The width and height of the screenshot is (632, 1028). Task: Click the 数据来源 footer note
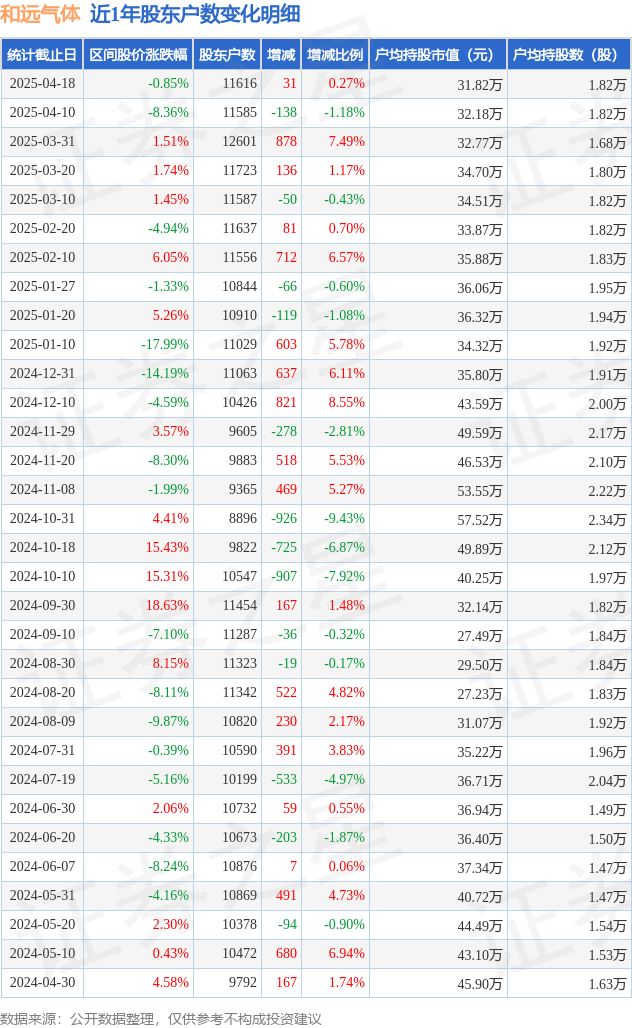[x=161, y=1018]
